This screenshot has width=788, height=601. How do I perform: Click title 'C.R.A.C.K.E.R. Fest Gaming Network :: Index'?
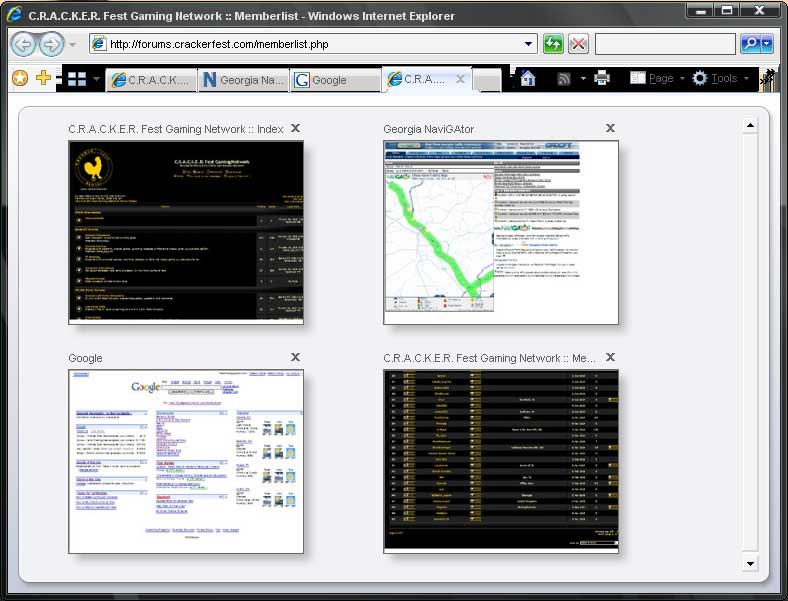(x=176, y=129)
